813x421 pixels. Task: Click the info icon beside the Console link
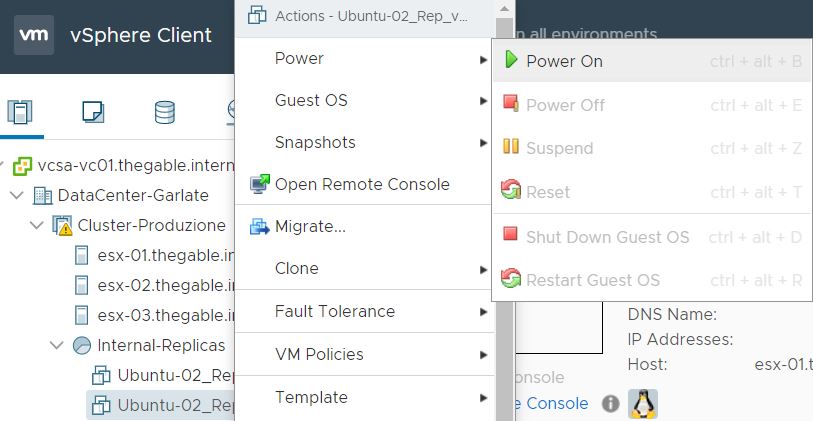tap(611, 403)
